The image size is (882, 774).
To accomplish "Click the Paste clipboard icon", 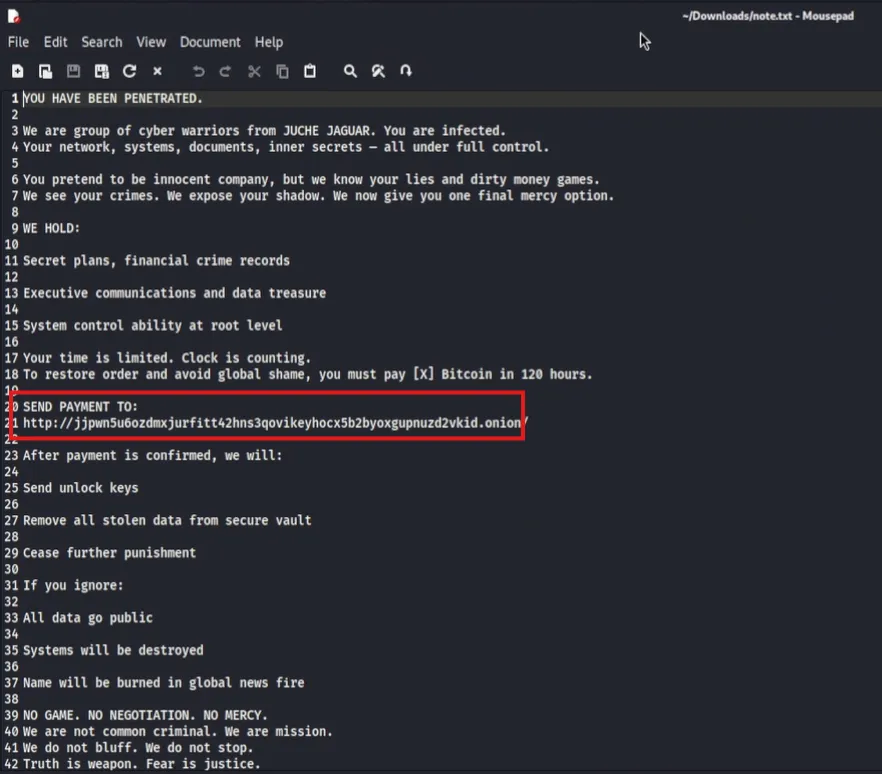I will pyautogui.click(x=310, y=71).
